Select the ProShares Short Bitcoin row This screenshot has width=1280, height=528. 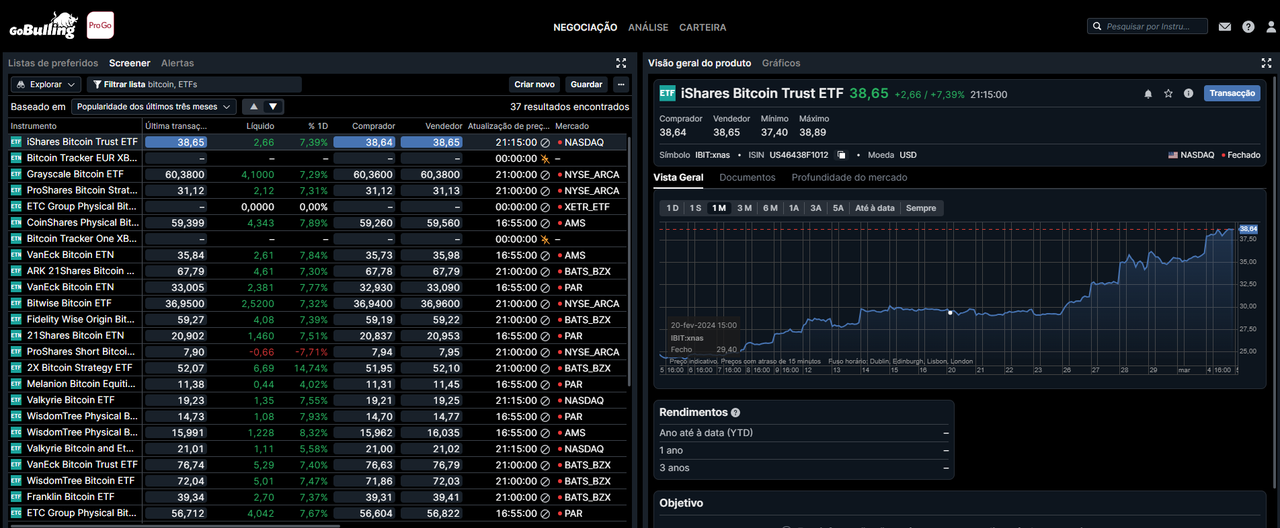(x=318, y=352)
